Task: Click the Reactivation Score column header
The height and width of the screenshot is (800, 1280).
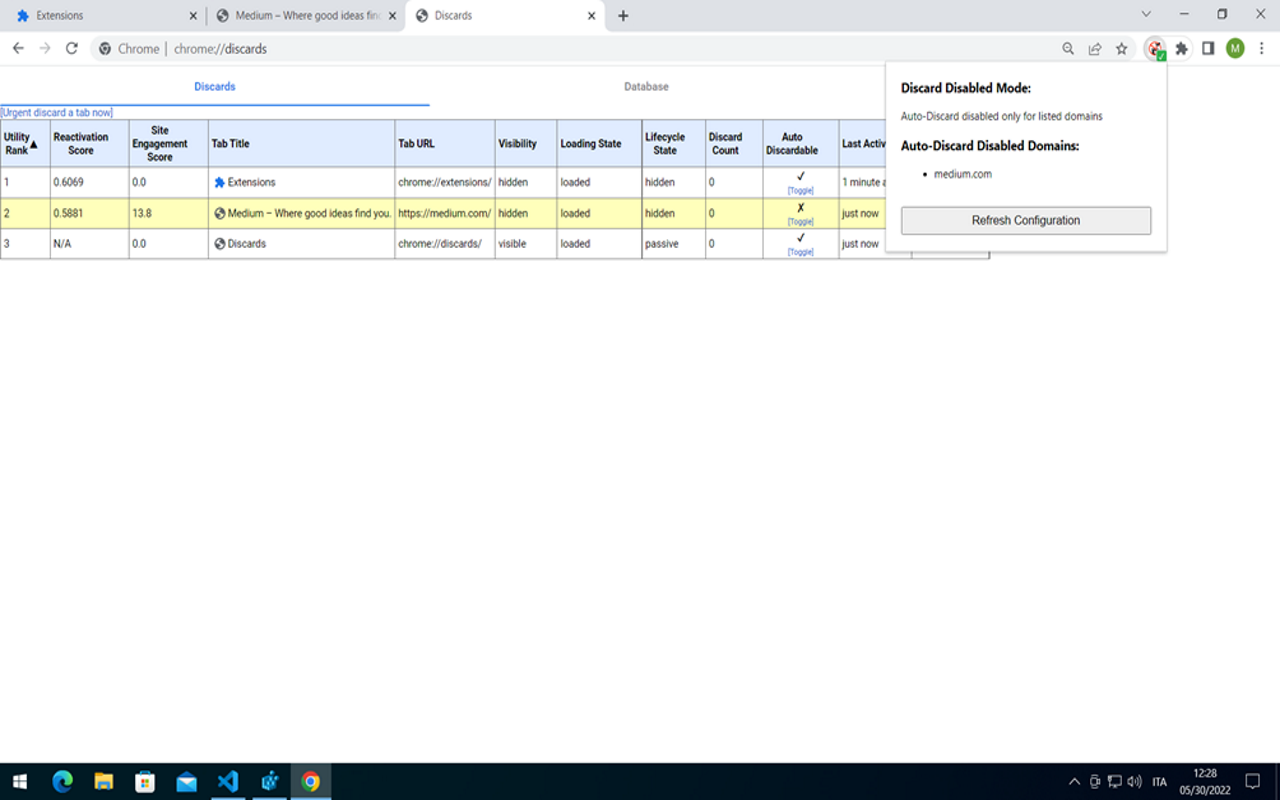Action: pyautogui.click(x=89, y=144)
